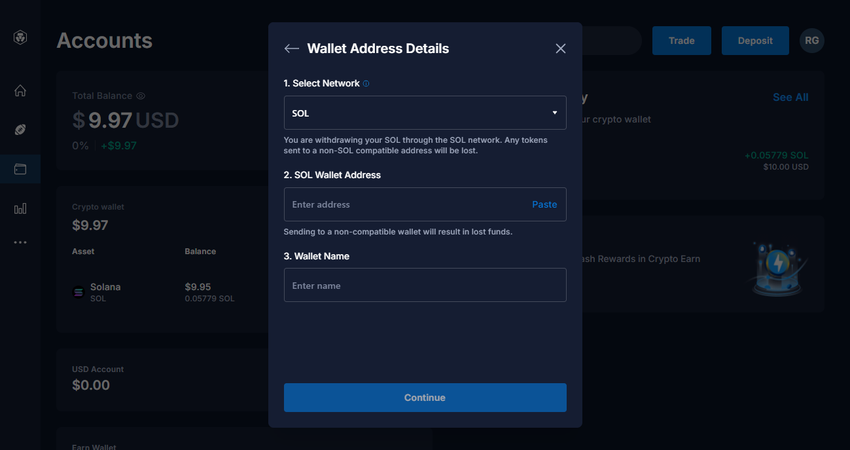Open the RG profile avatar

pos(812,41)
